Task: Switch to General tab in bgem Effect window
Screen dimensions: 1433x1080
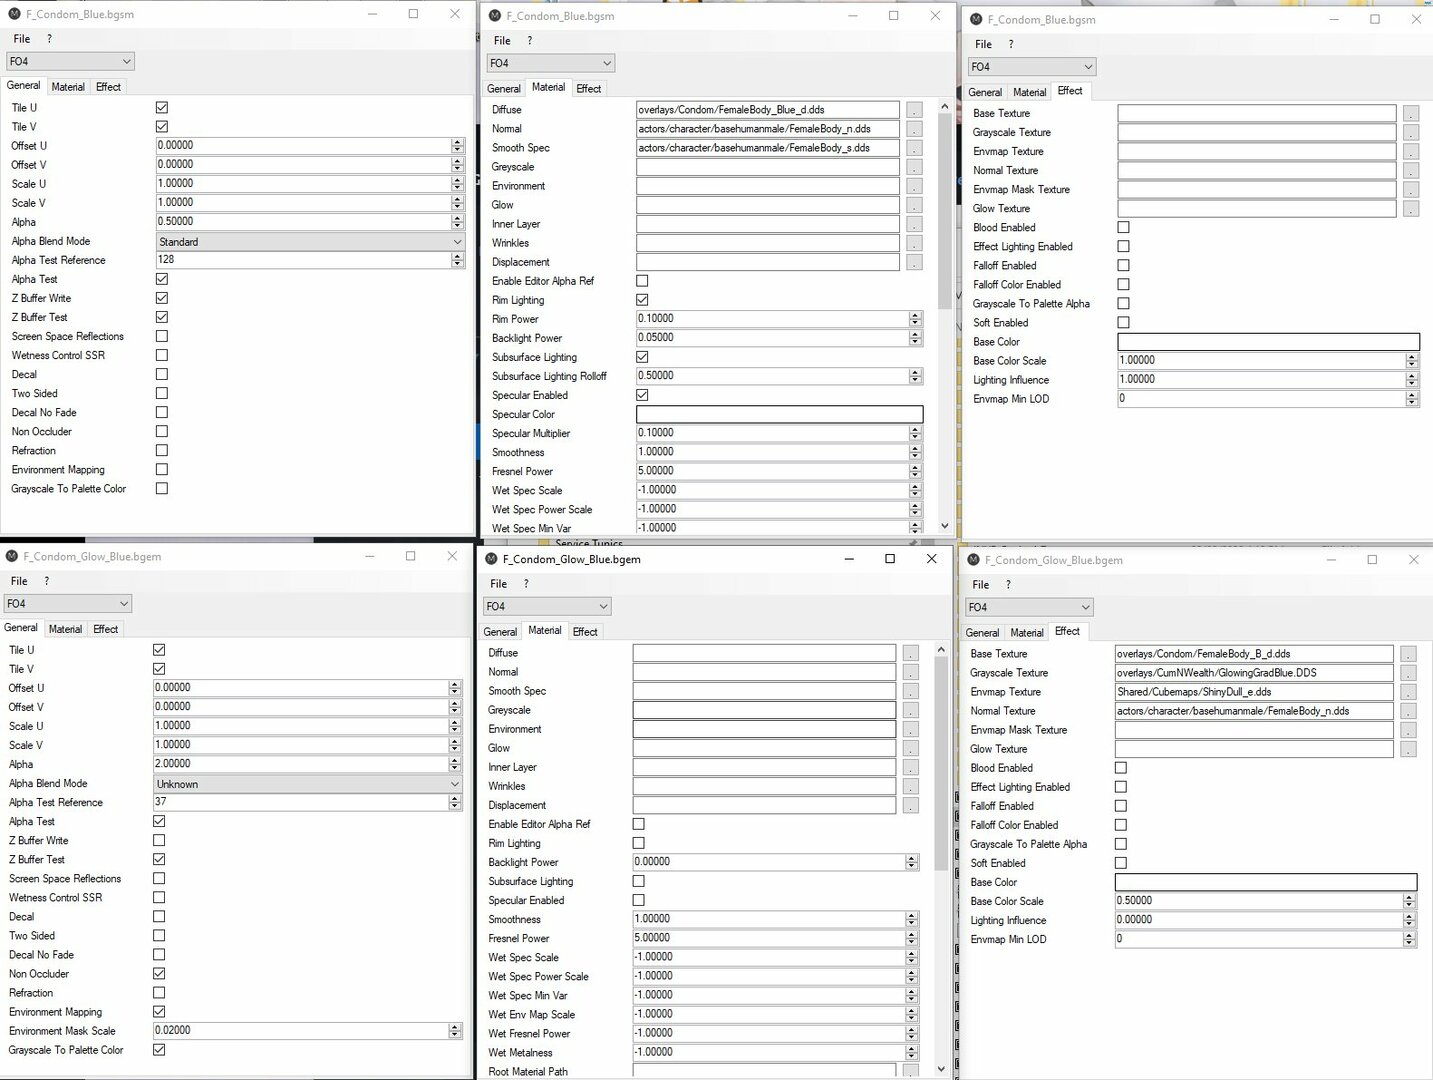Action: [x=982, y=633]
